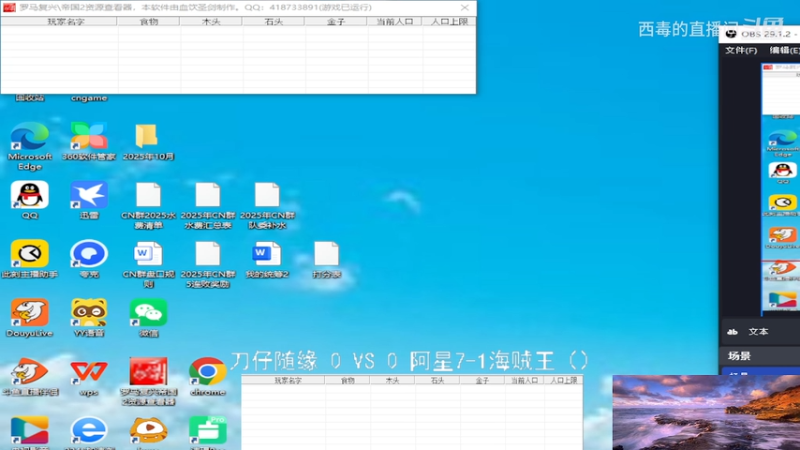
Task: Click the 场景 panel header in OBS
Action: (x=739, y=356)
